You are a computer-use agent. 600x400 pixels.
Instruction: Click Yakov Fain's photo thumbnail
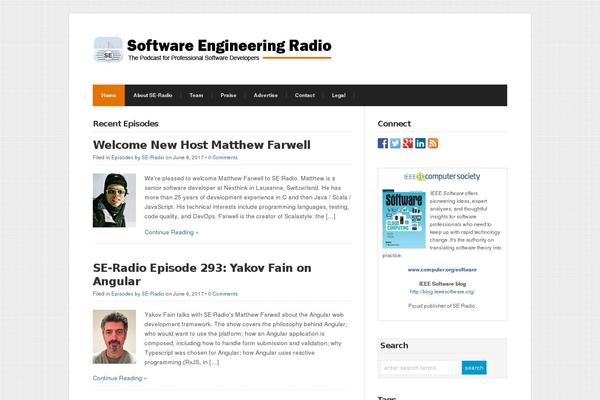coord(114,337)
